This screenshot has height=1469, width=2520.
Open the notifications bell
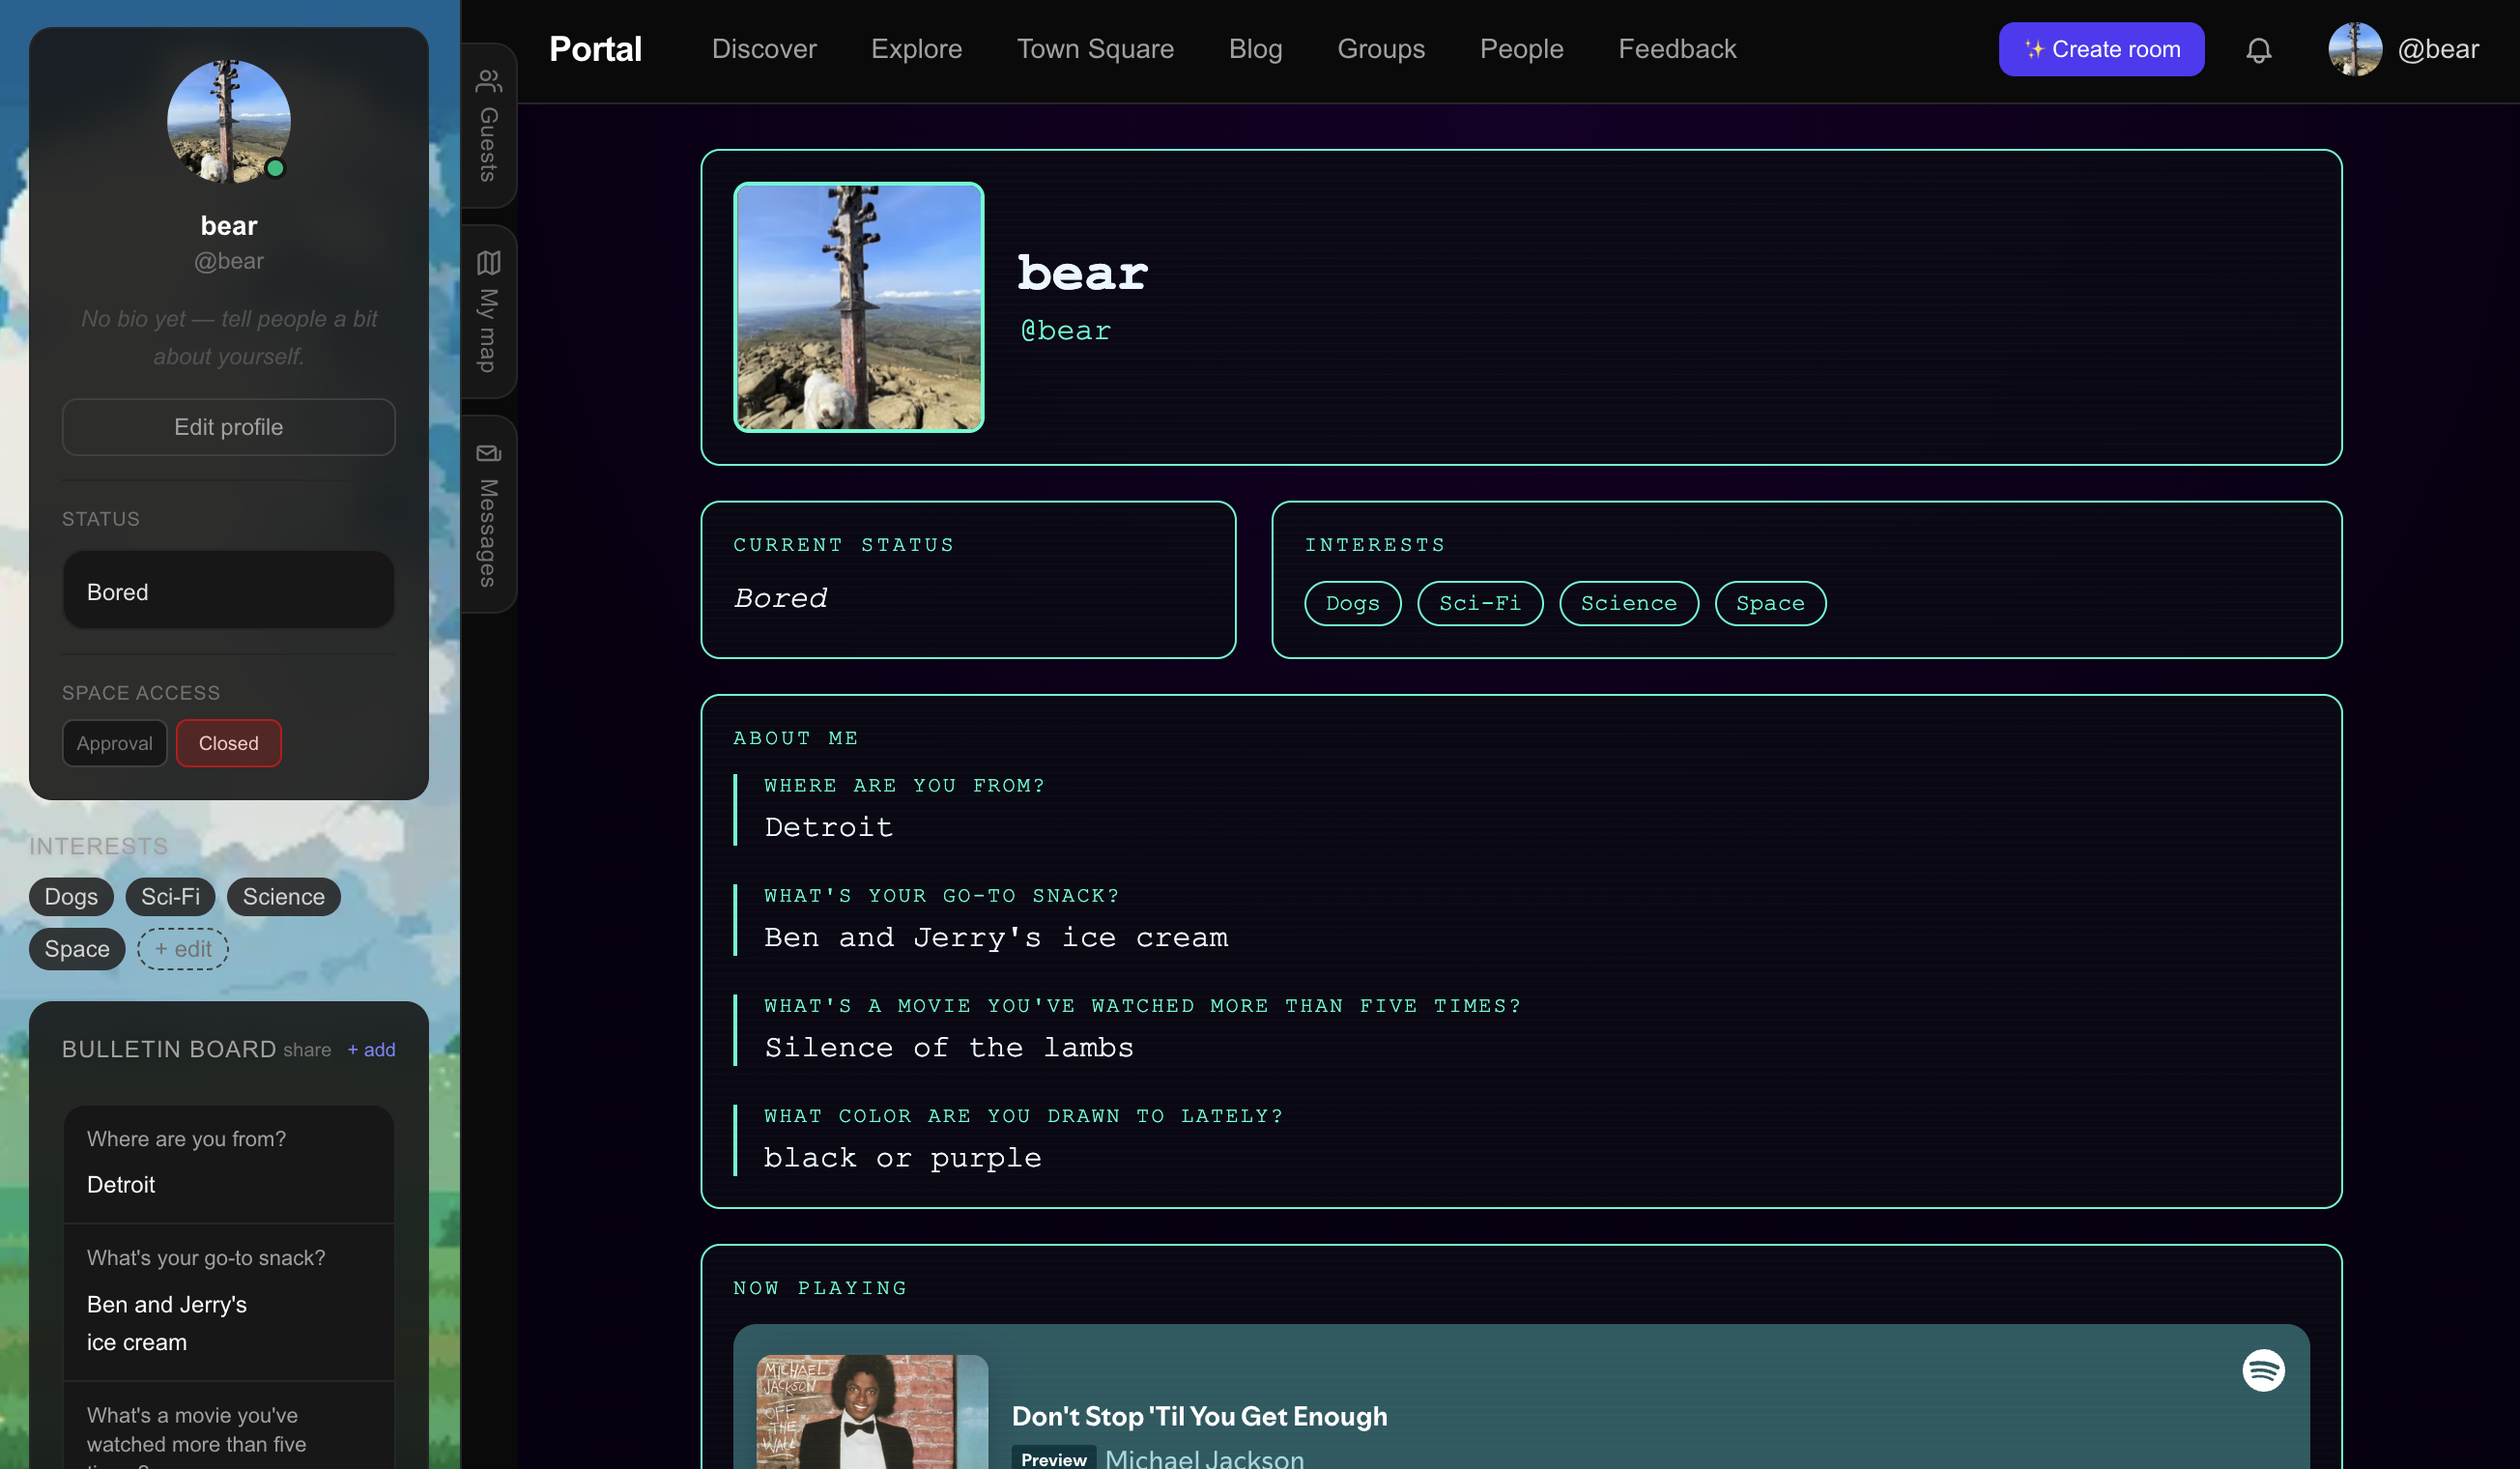[x=2258, y=50]
